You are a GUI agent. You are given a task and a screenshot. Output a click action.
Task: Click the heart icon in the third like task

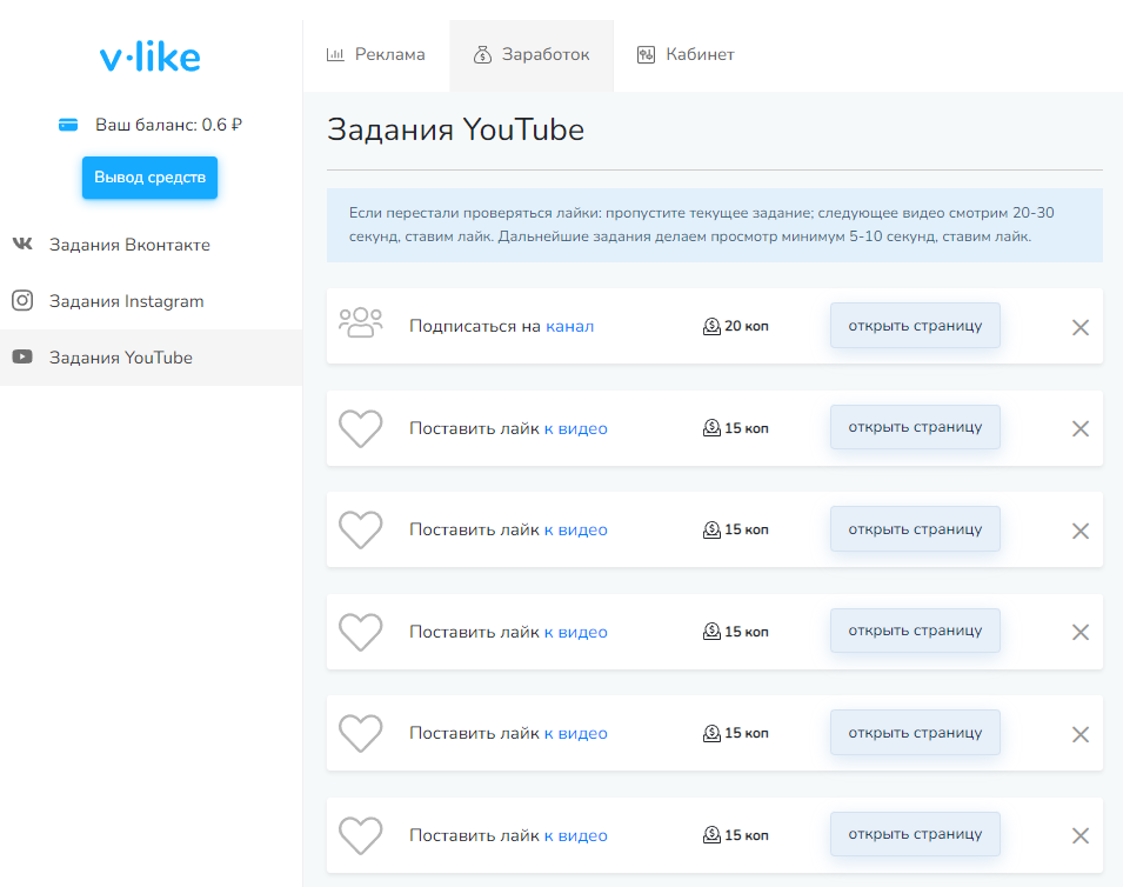coord(361,632)
